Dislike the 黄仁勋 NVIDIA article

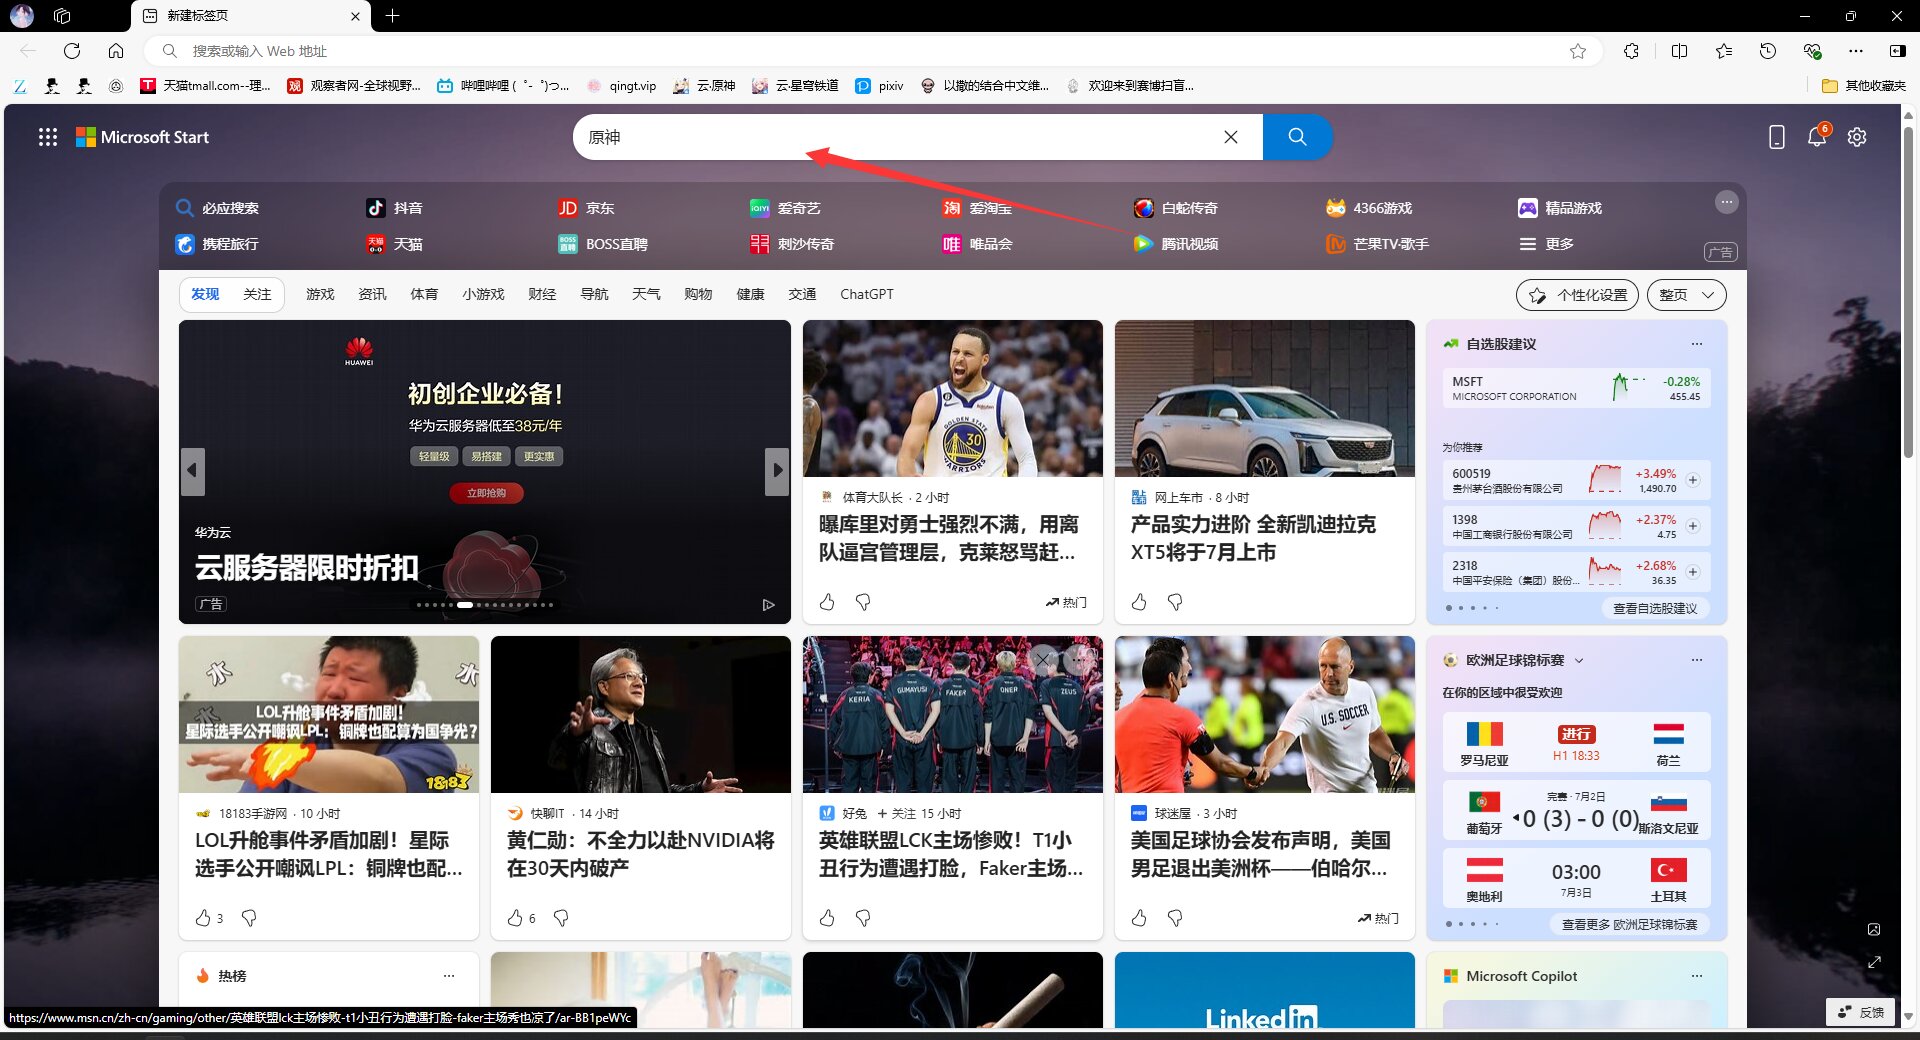pyautogui.click(x=561, y=918)
